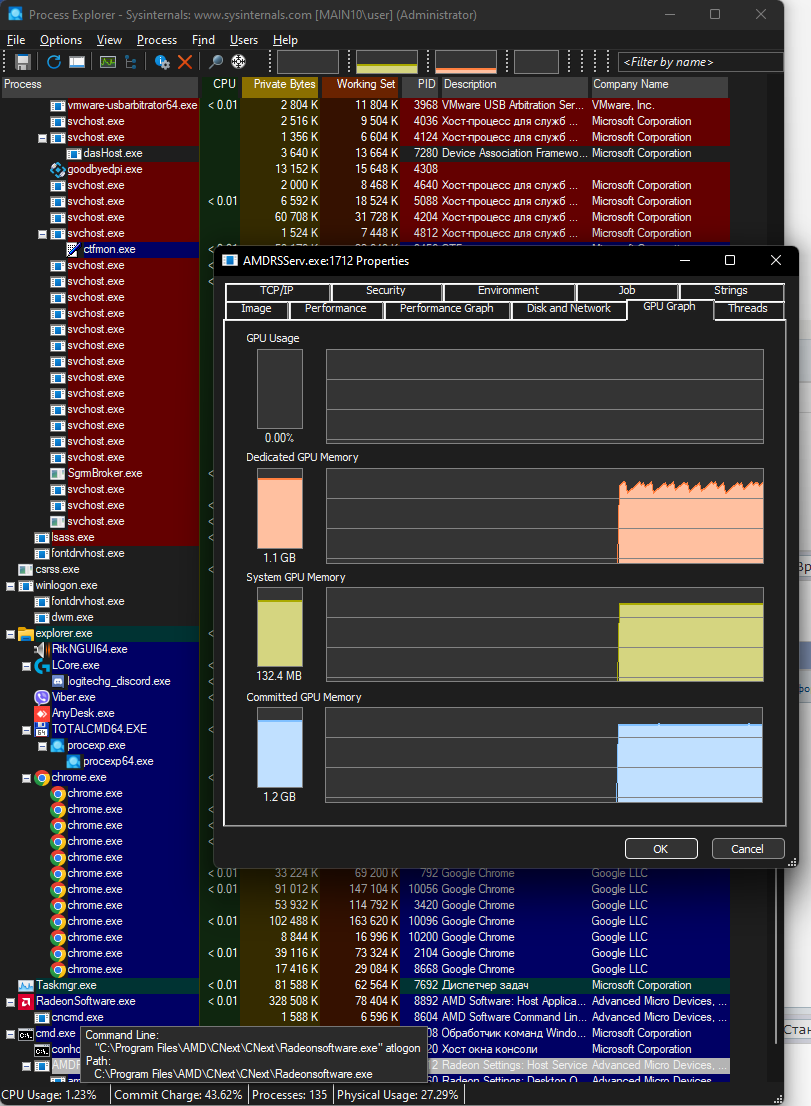
Task: Open the Disk and Network tab
Action: click(x=568, y=309)
